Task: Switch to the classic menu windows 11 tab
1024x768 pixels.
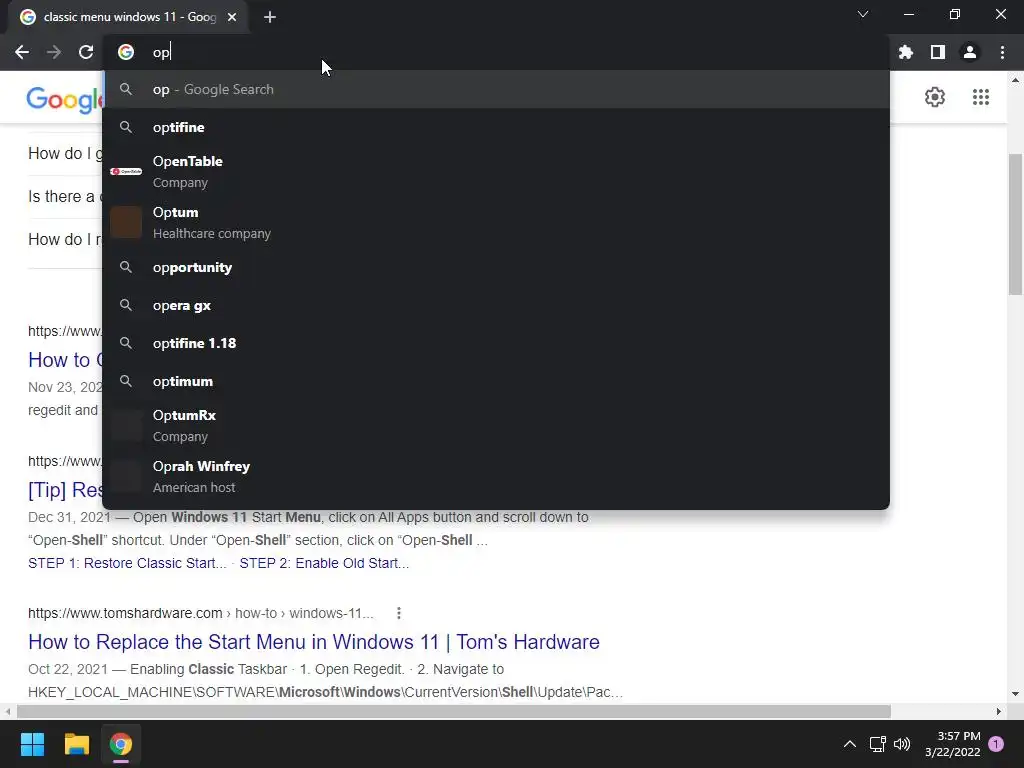Action: [128, 17]
